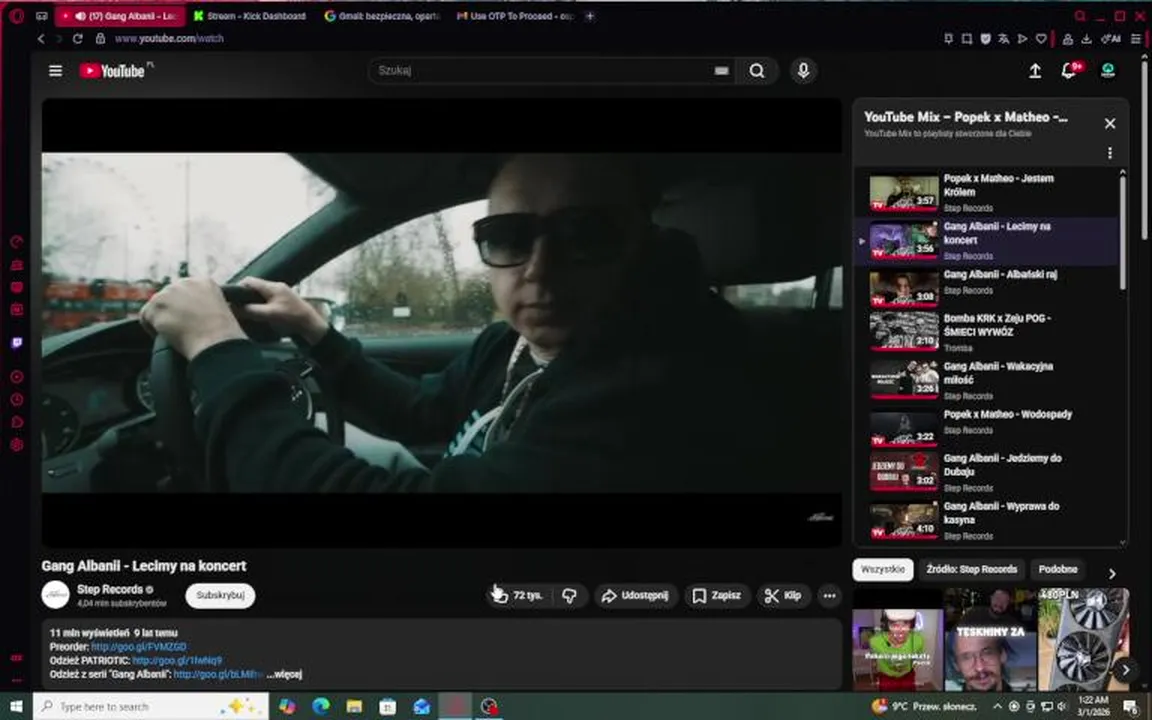1152x720 pixels.
Task: Open the browser translate icon
Action: [1004, 38]
